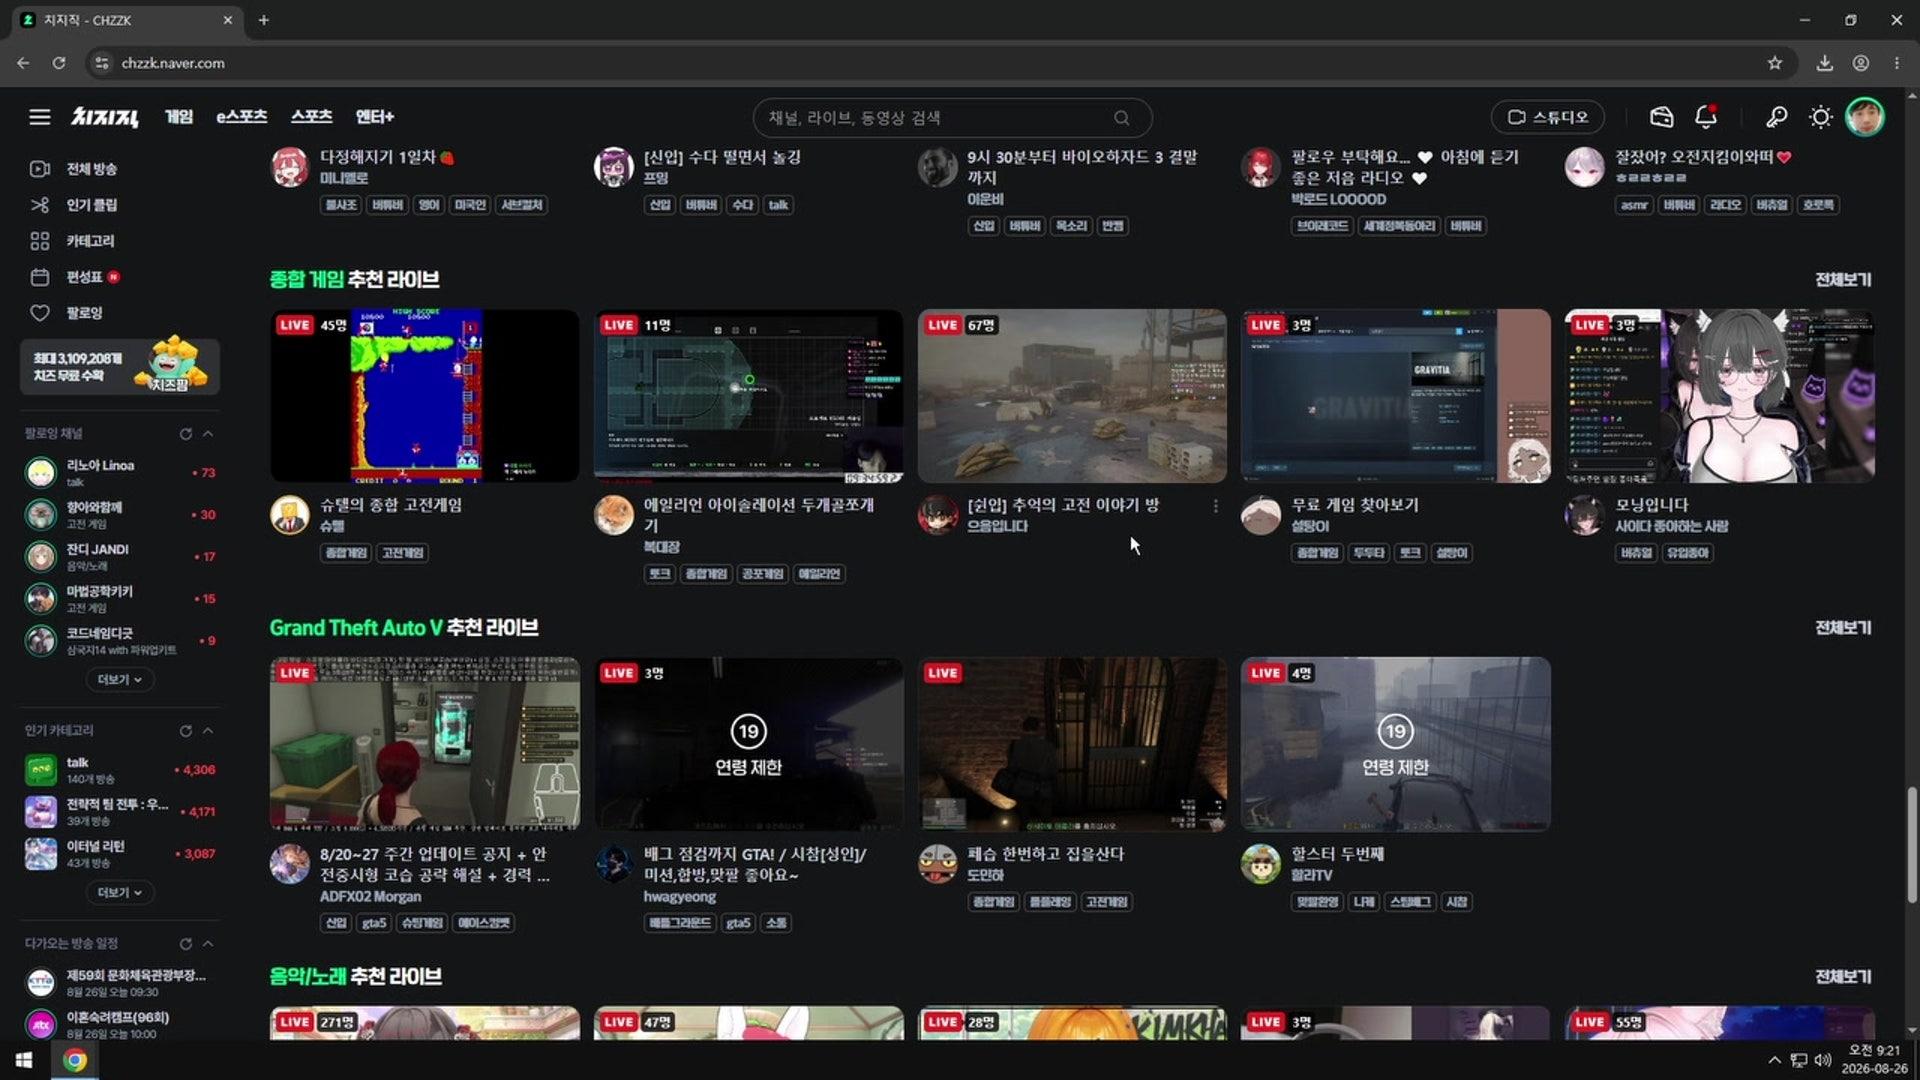Click the Chrome icon in the taskbar
Screen dimensions: 1920x1080
coord(75,1060)
